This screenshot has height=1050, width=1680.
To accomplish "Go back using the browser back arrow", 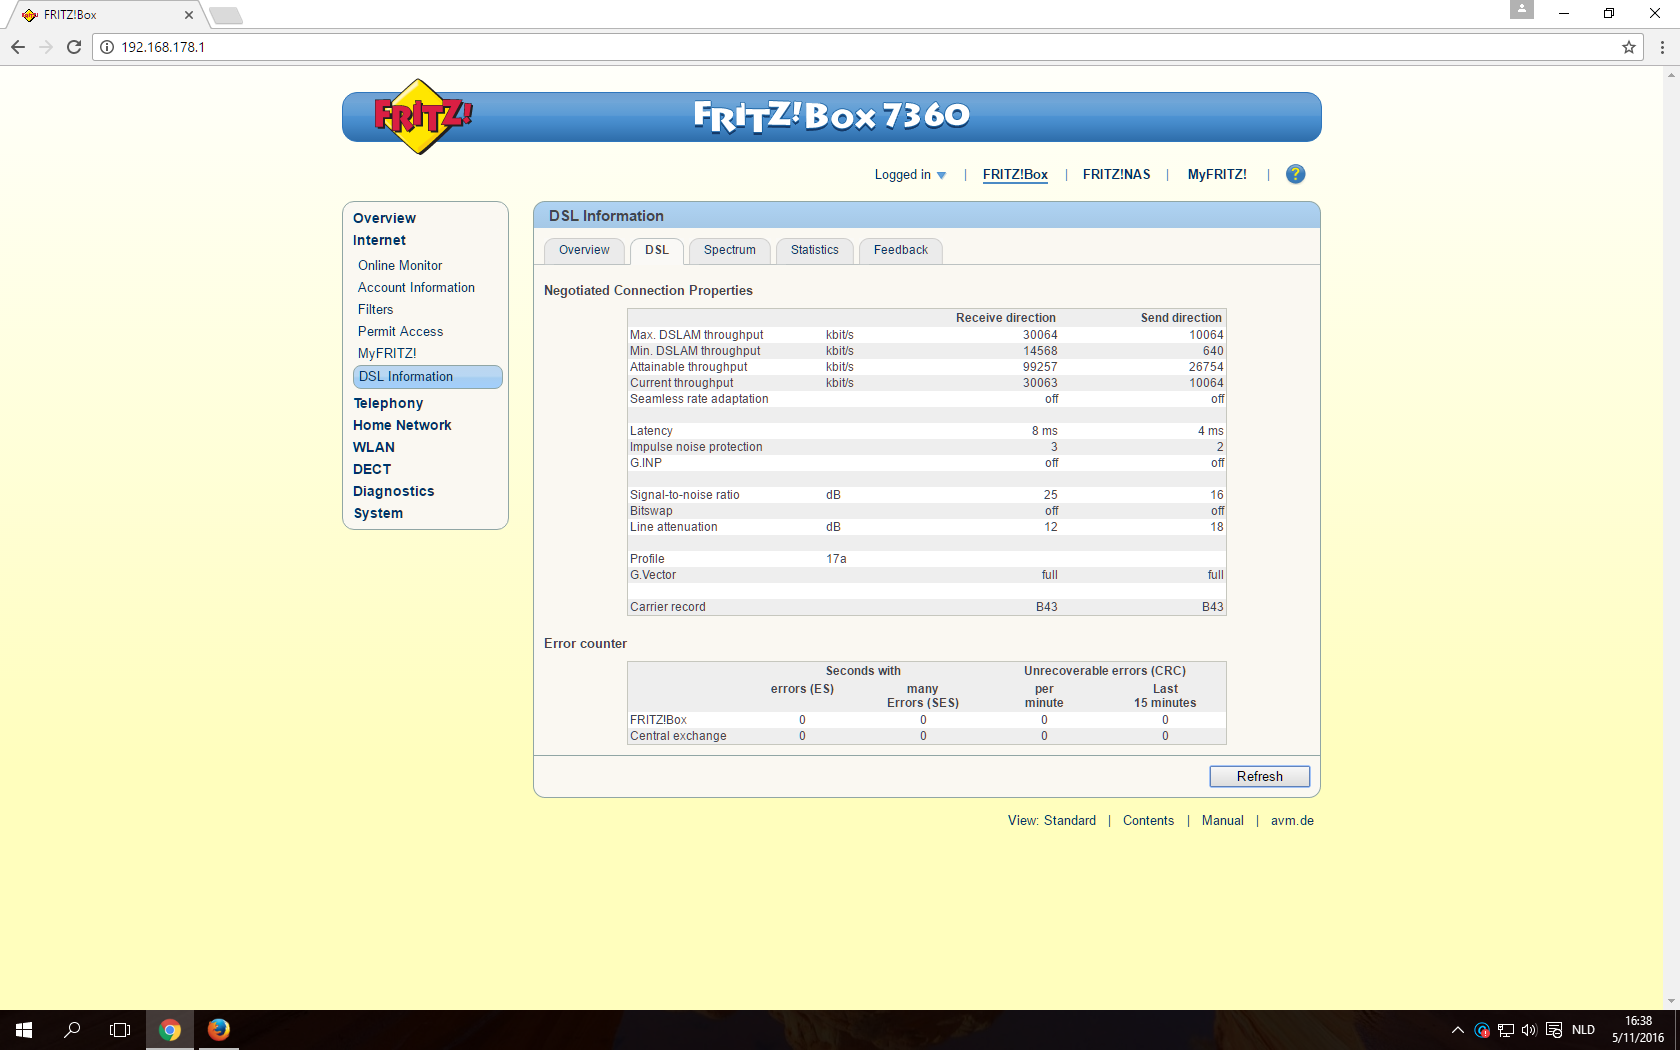I will tap(18, 47).
